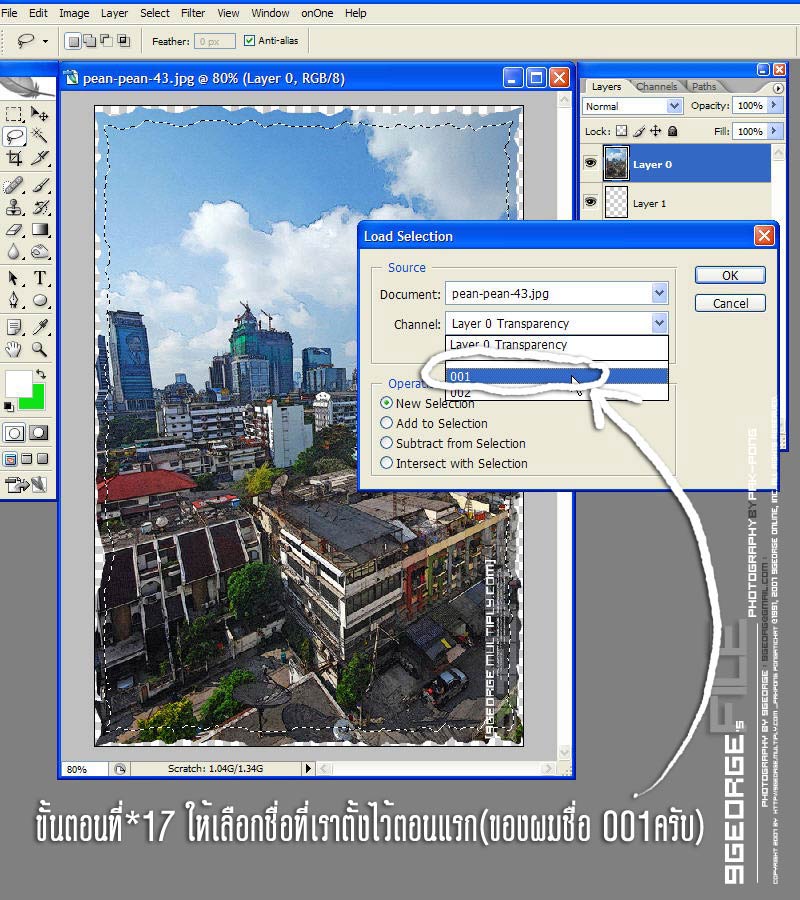Select Subtract from Selection radio button
Screen dimensions: 800x900
click(386, 443)
